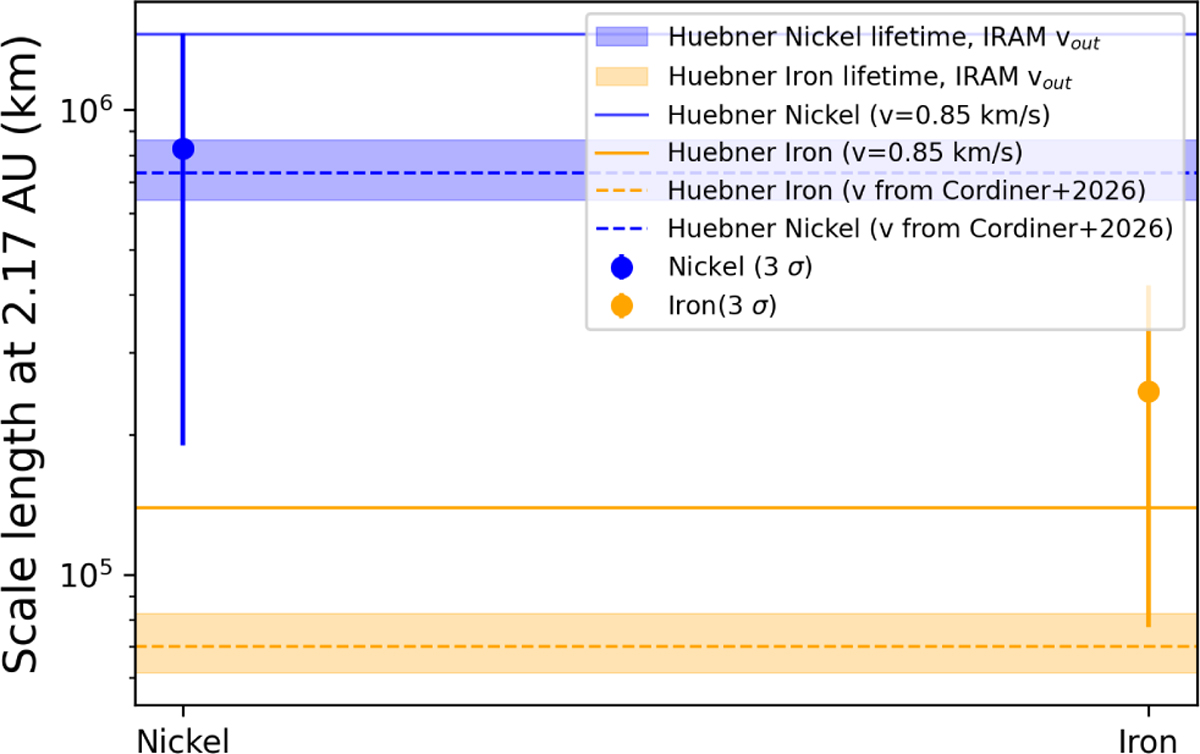Select the orange Iron lifetime legend swatch
1200x754 pixels.
[622, 76]
